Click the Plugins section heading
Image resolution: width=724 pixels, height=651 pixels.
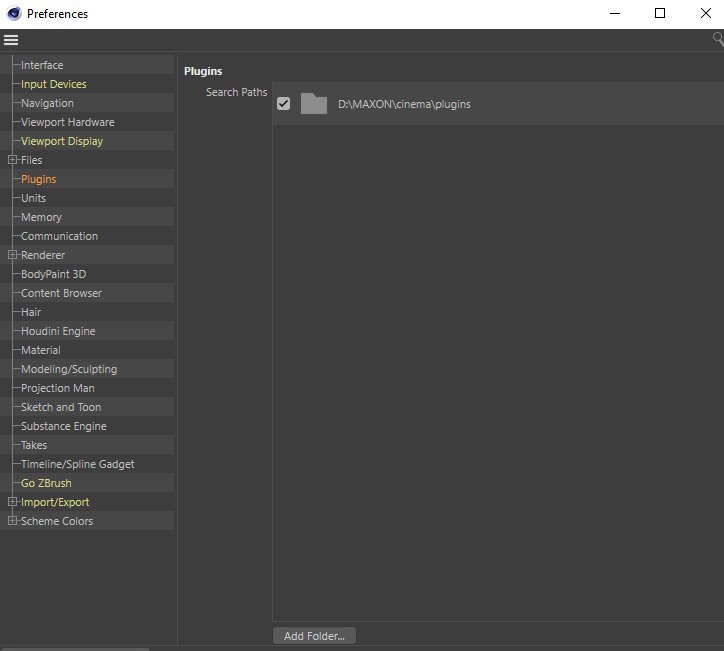(203, 71)
